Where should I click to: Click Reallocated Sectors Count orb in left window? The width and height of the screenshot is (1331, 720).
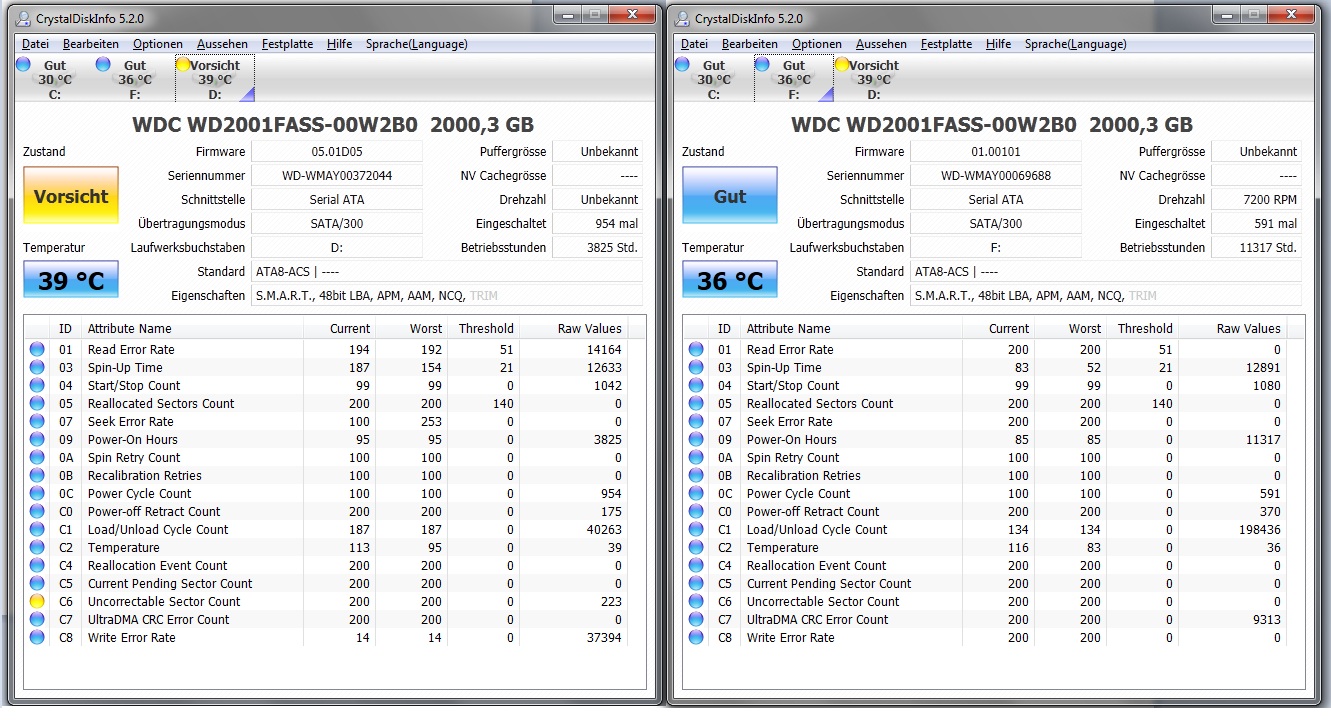click(37, 403)
